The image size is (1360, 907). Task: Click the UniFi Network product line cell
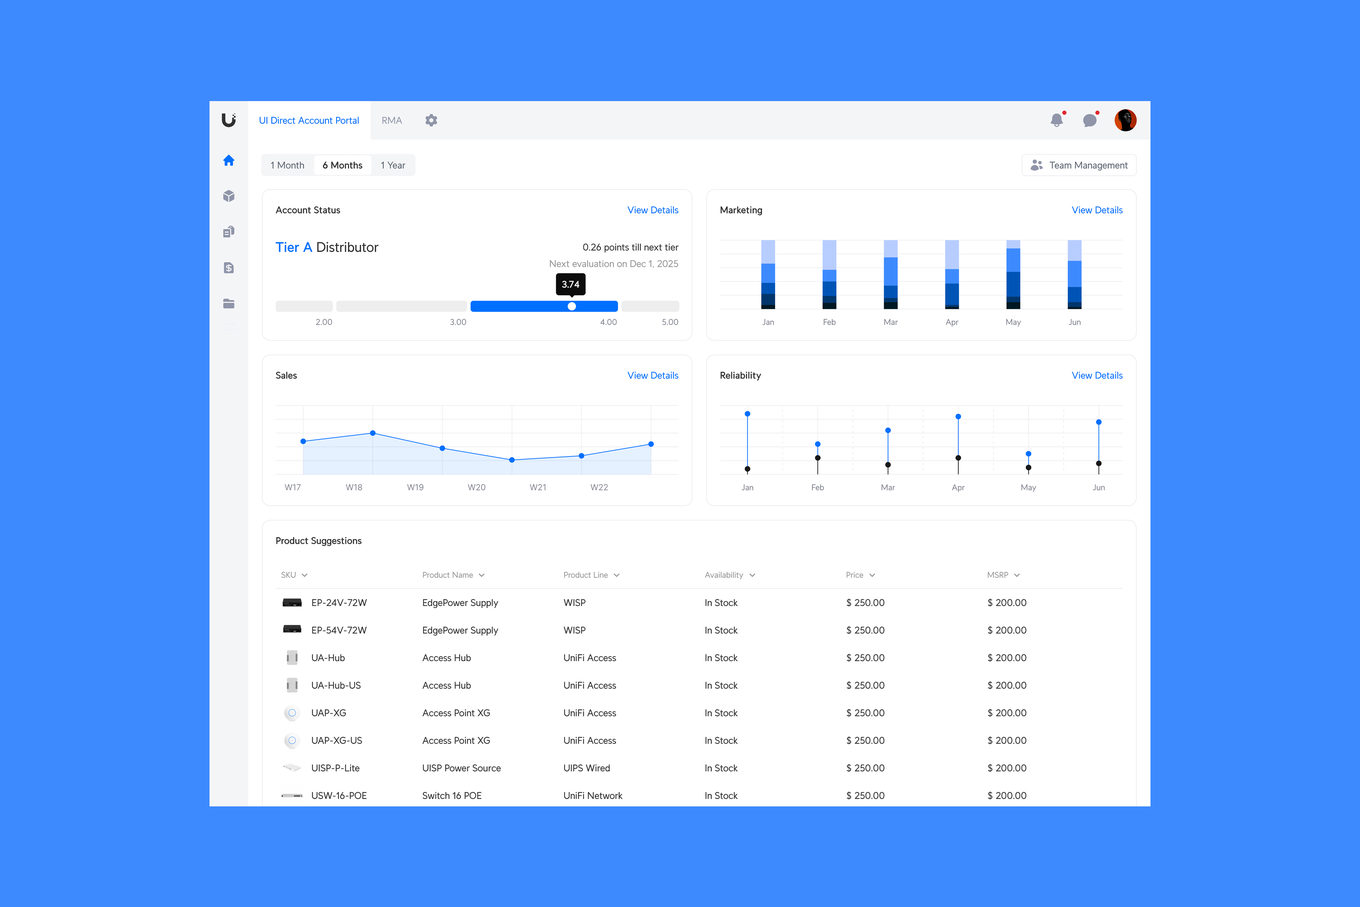(x=593, y=796)
